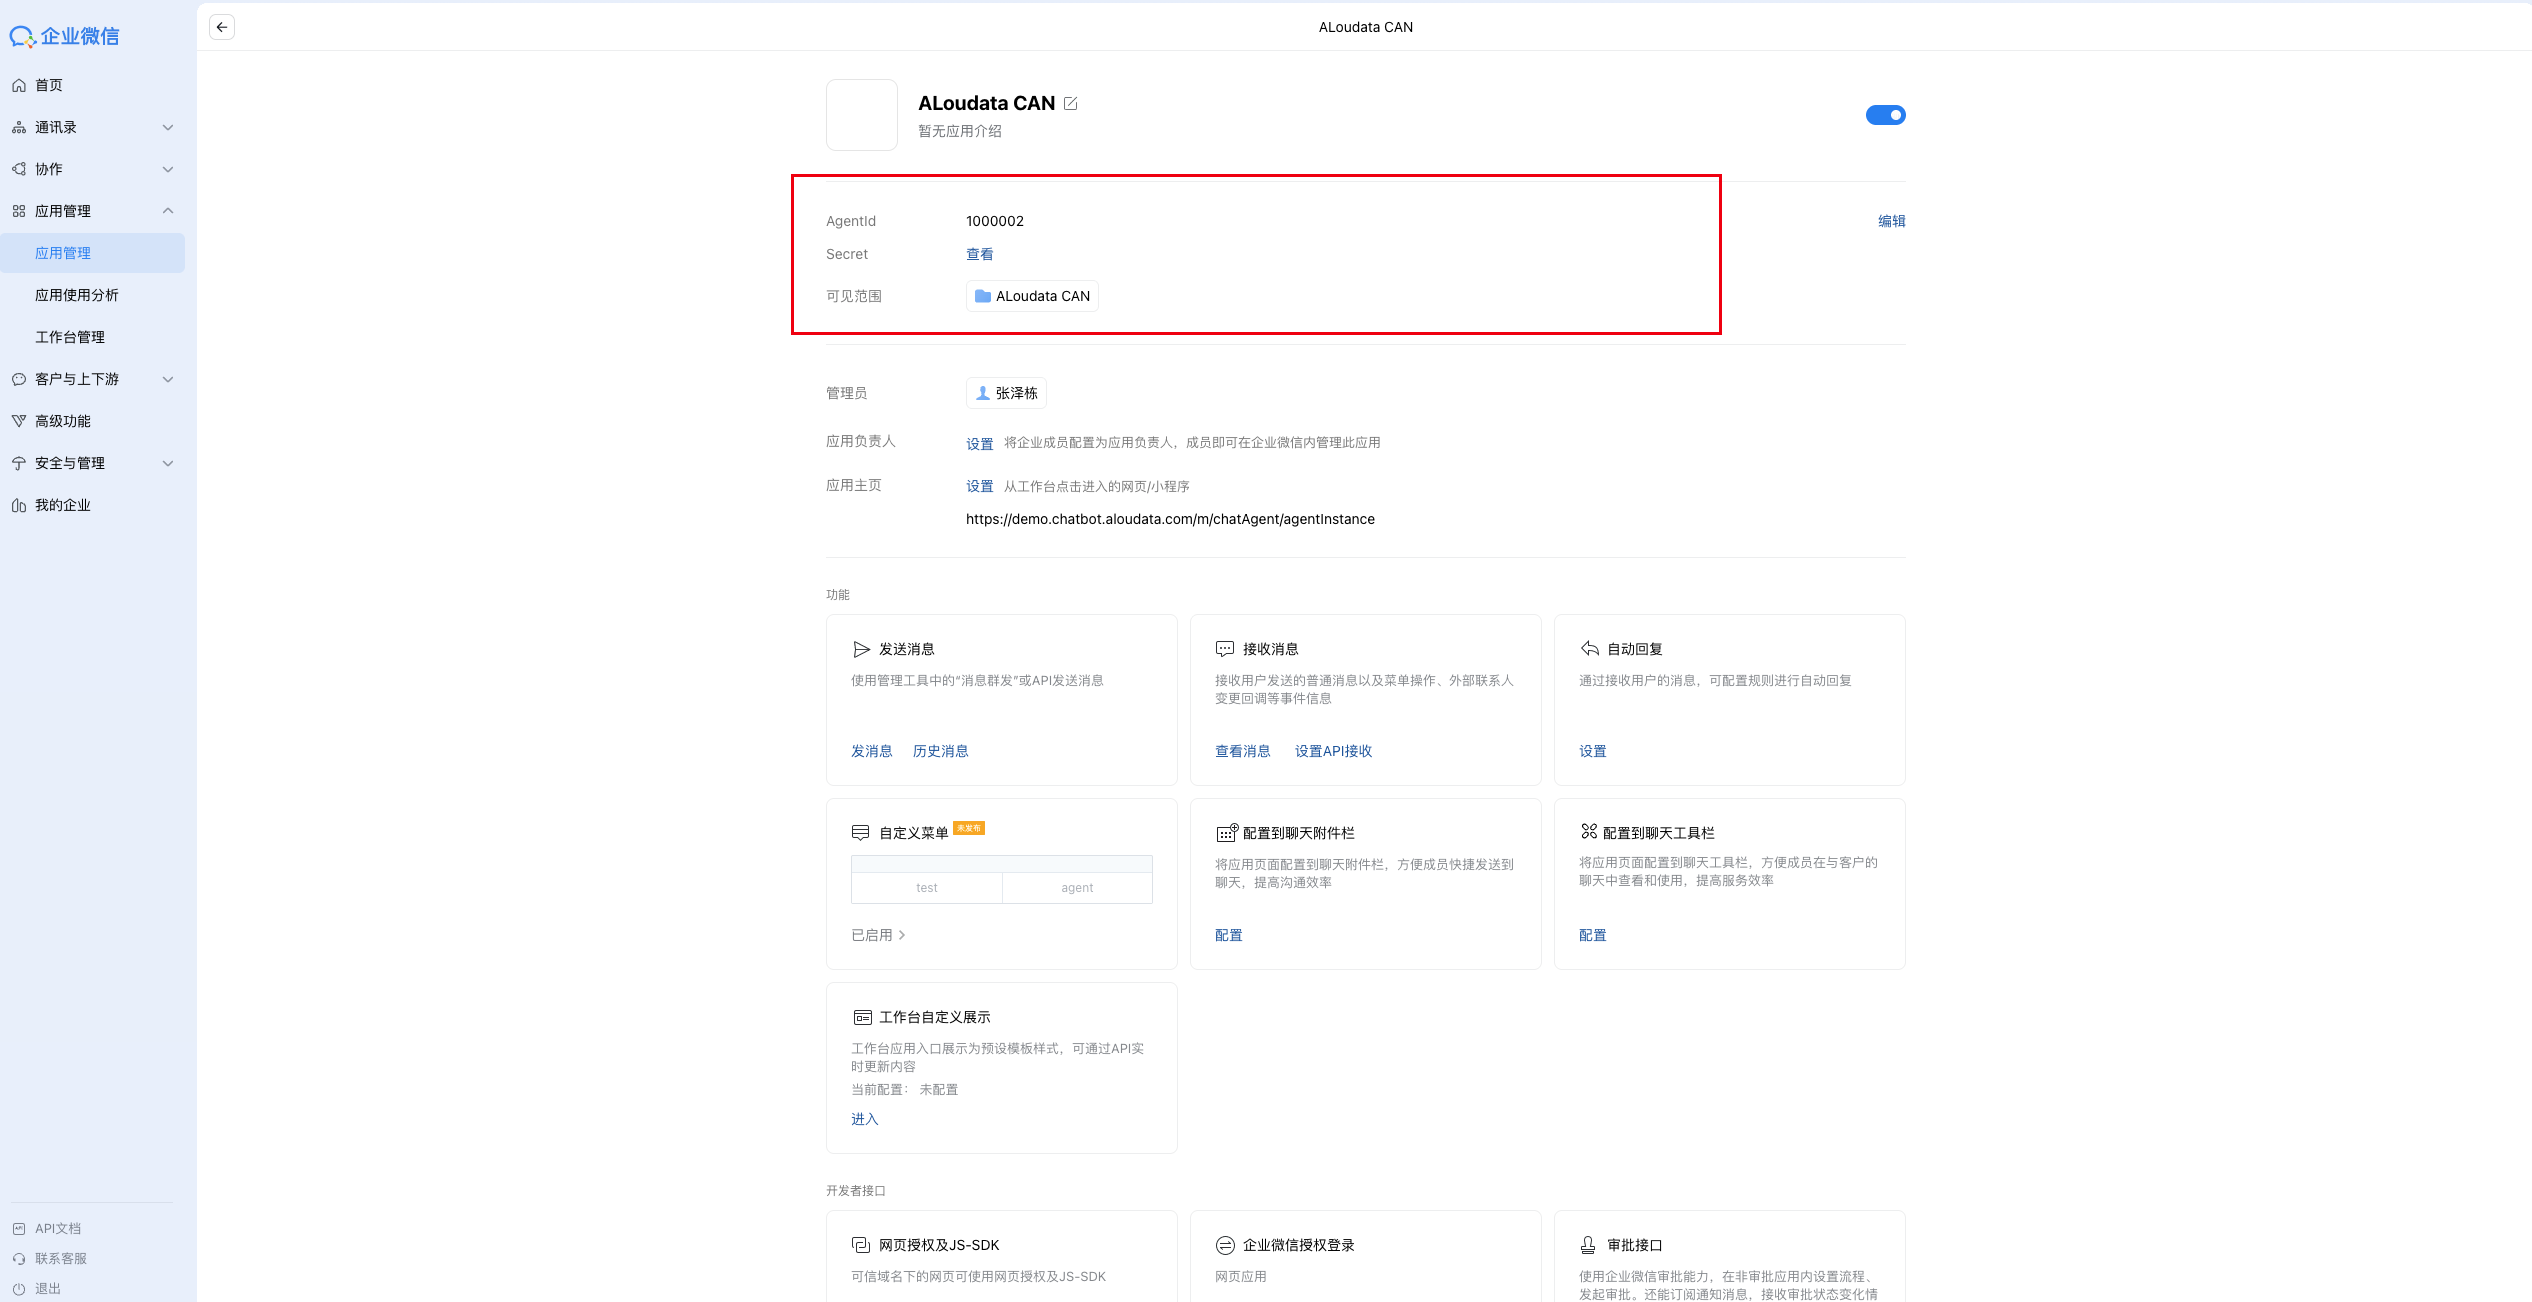This screenshot has width=2532, height=1302.
Task: Select the highlighted 应用管理 submenu item
Action: pyautogui.click(x=93, y=253)
